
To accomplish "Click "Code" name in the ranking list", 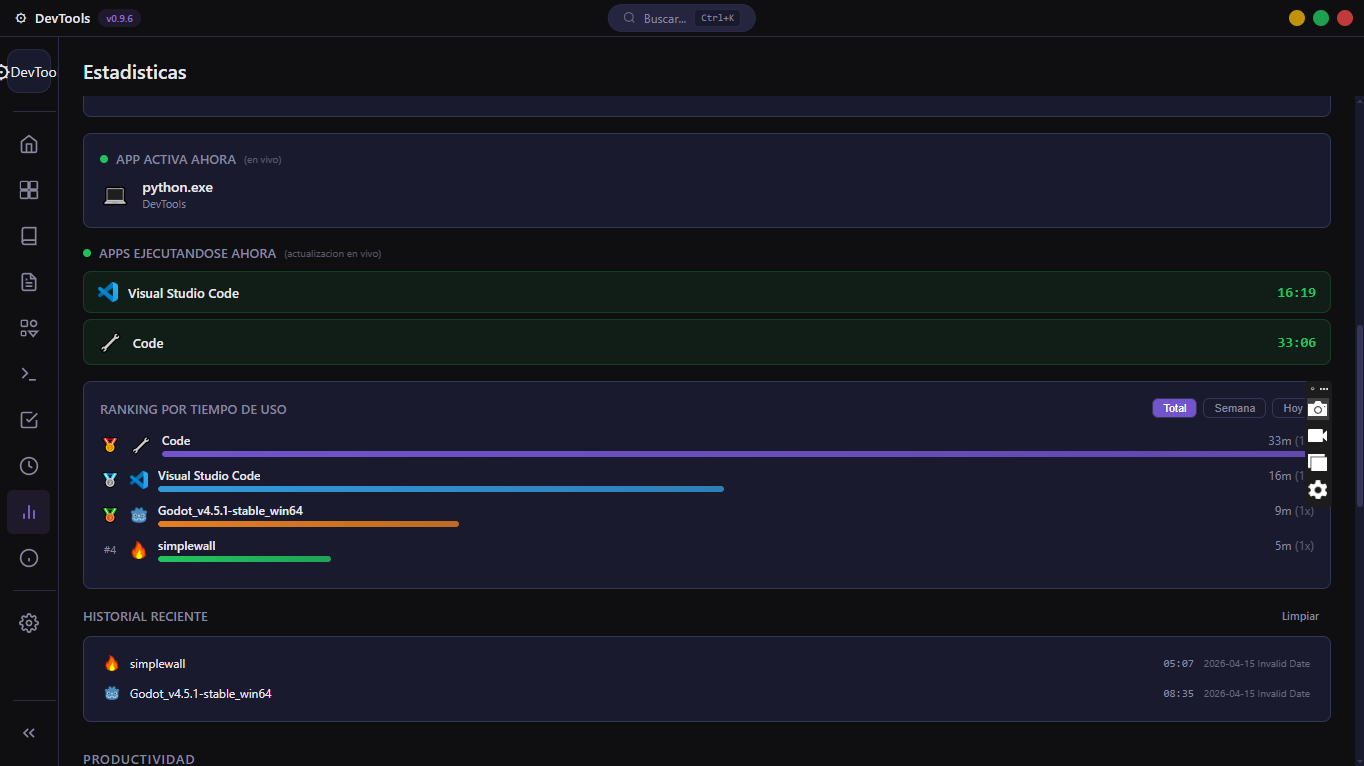I will [x=176, y=441].
